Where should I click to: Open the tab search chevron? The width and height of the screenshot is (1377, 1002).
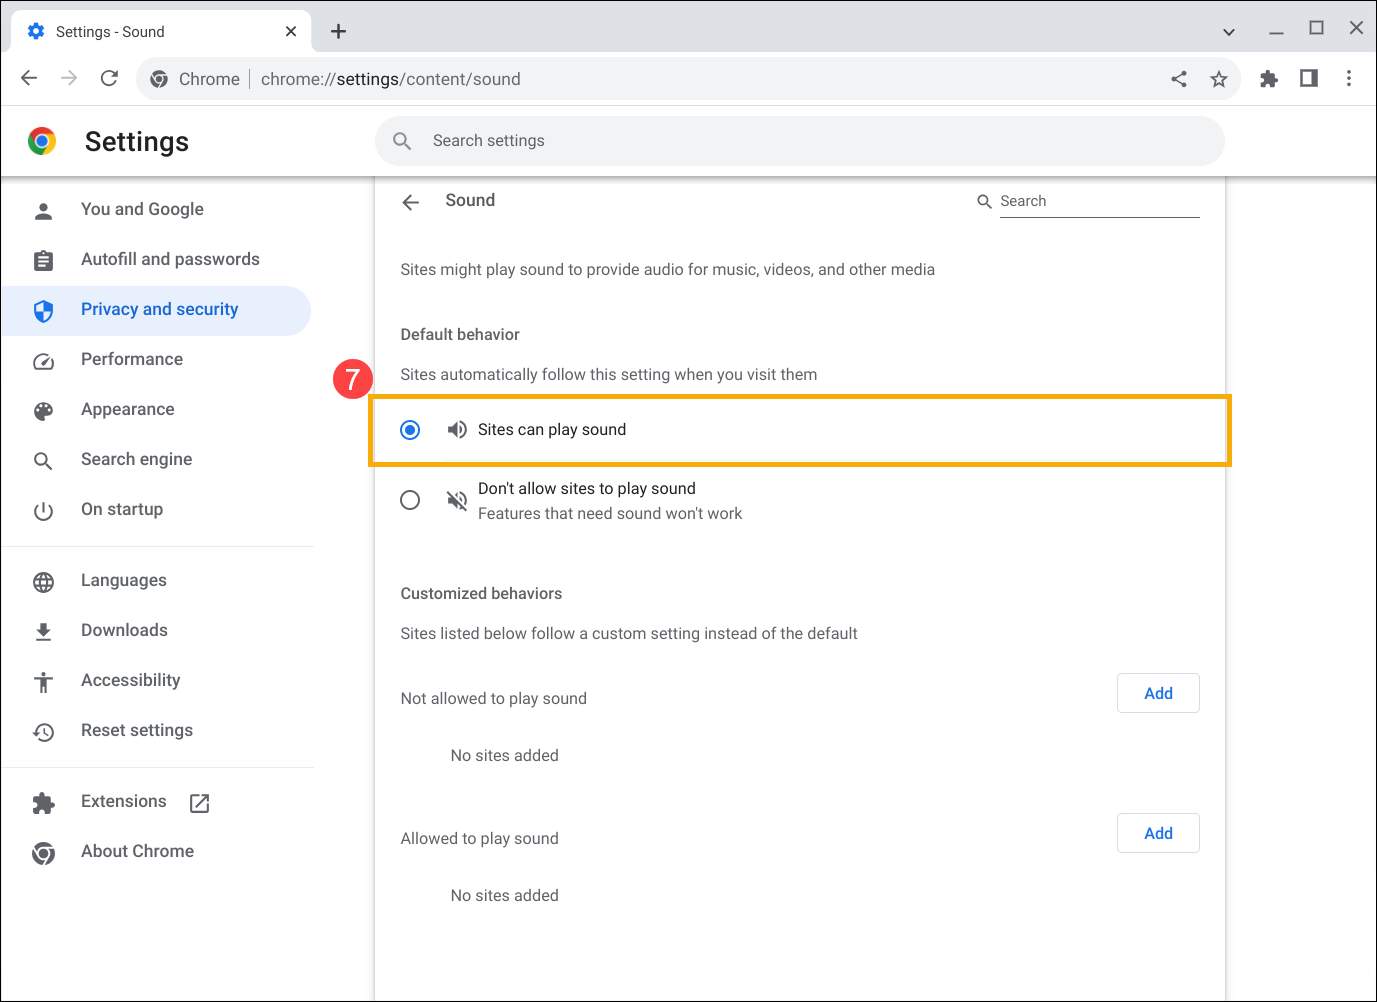pyautogui.click(x=1229, y=32)
